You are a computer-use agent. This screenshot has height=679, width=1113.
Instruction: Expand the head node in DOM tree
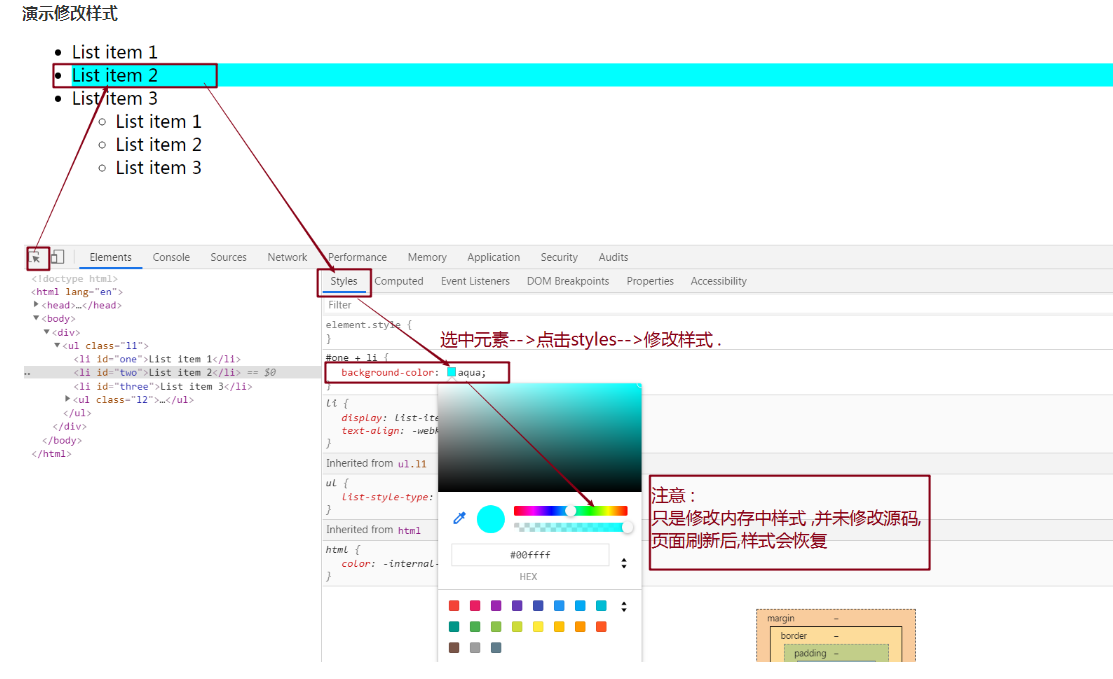[x=36, y=304]
